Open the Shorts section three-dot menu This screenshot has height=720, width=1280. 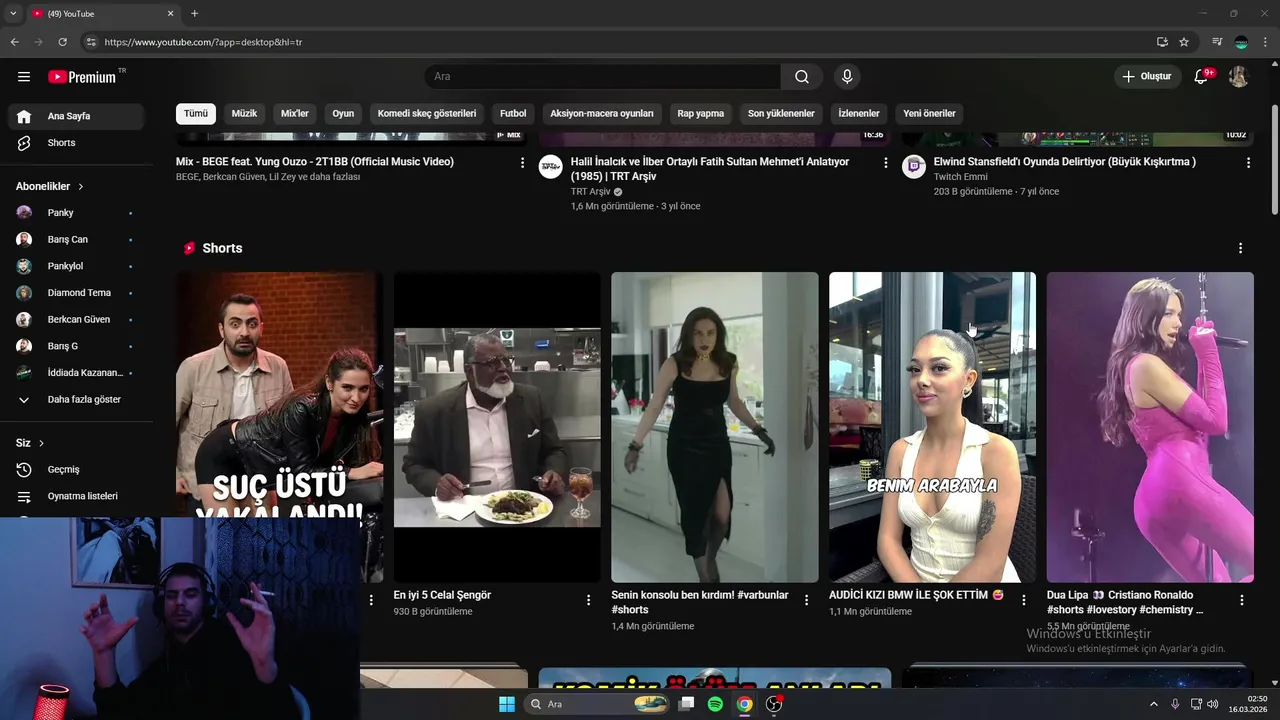1241,248
